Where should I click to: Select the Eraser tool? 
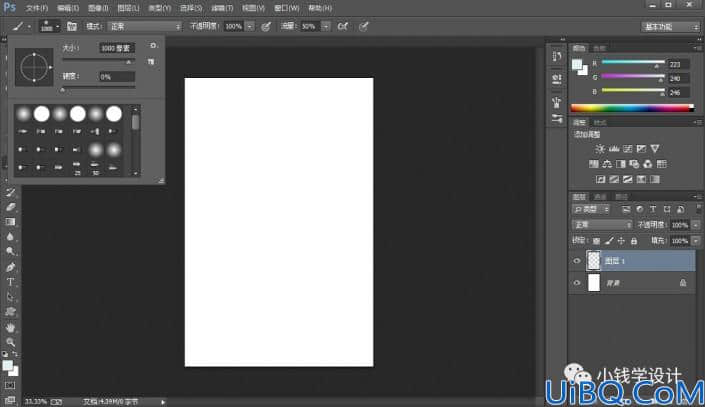pos(10,207)
